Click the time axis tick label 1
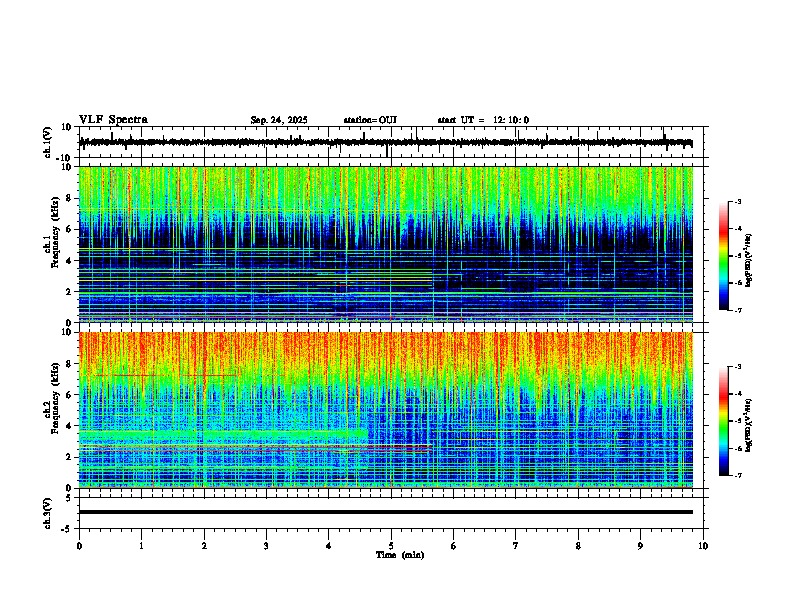 141,546
